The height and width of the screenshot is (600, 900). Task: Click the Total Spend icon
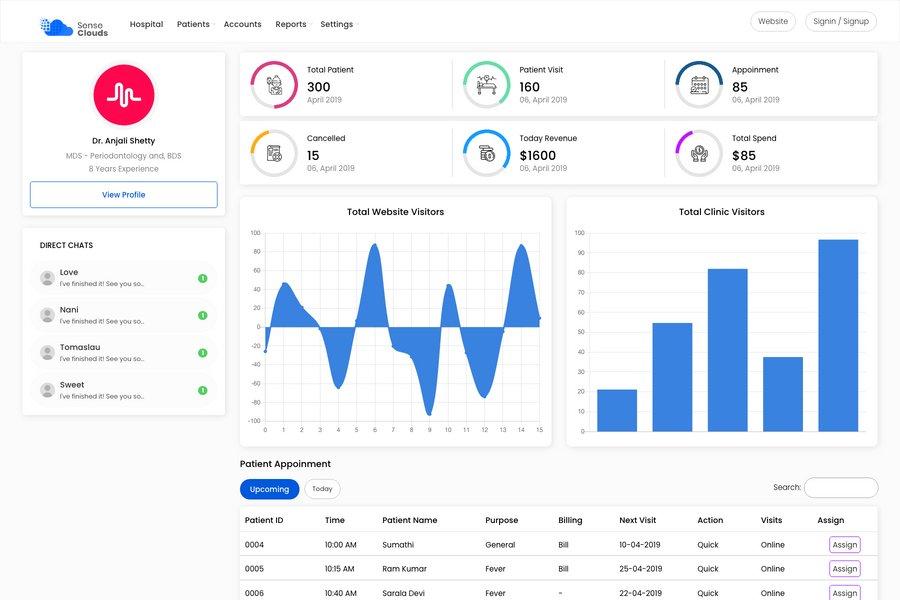699,153
